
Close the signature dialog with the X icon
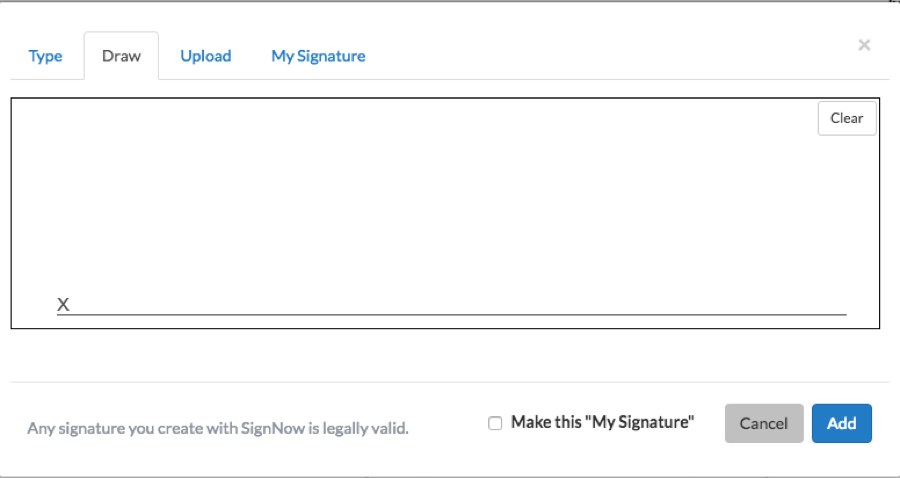[864, 45]
